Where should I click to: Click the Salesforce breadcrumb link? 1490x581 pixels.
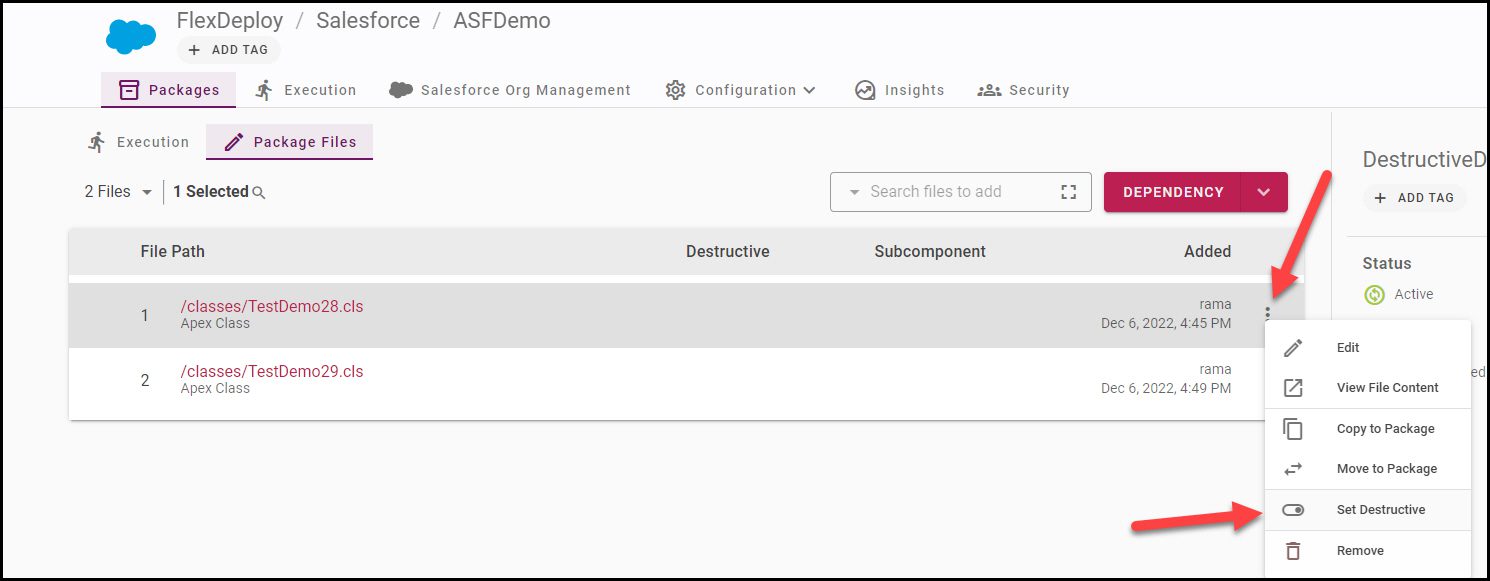click(368, 21)
